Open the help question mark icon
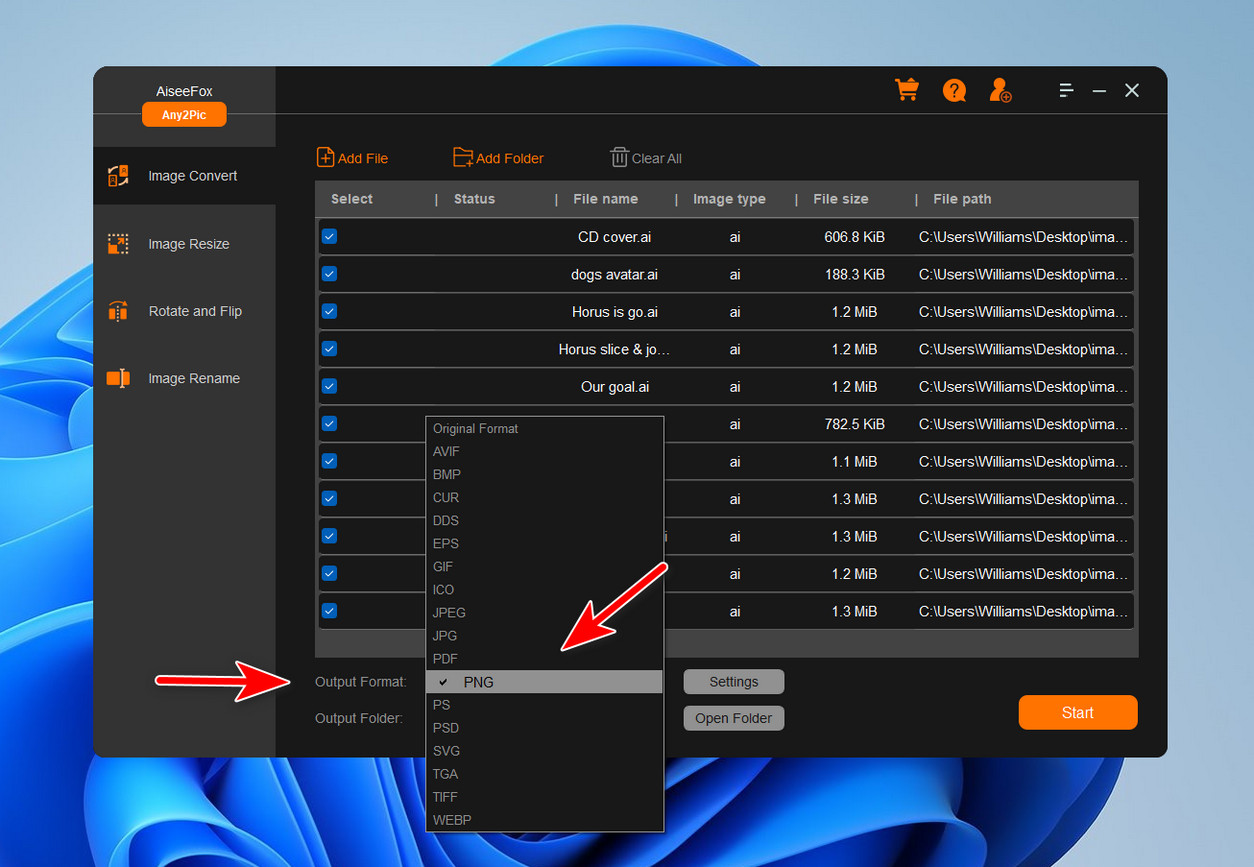Viewport: 1254px width, 867px height. coord(954,91)
